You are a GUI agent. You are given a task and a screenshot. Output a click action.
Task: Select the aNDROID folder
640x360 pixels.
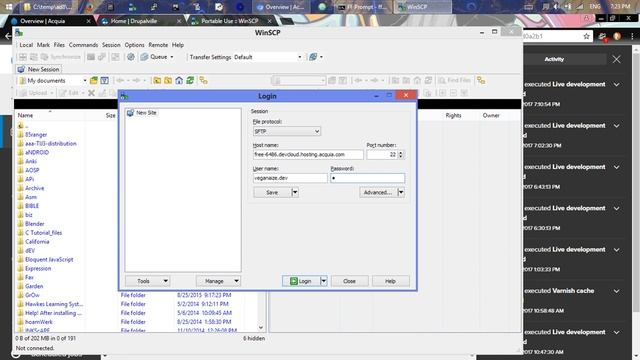[x=37, y=152]
